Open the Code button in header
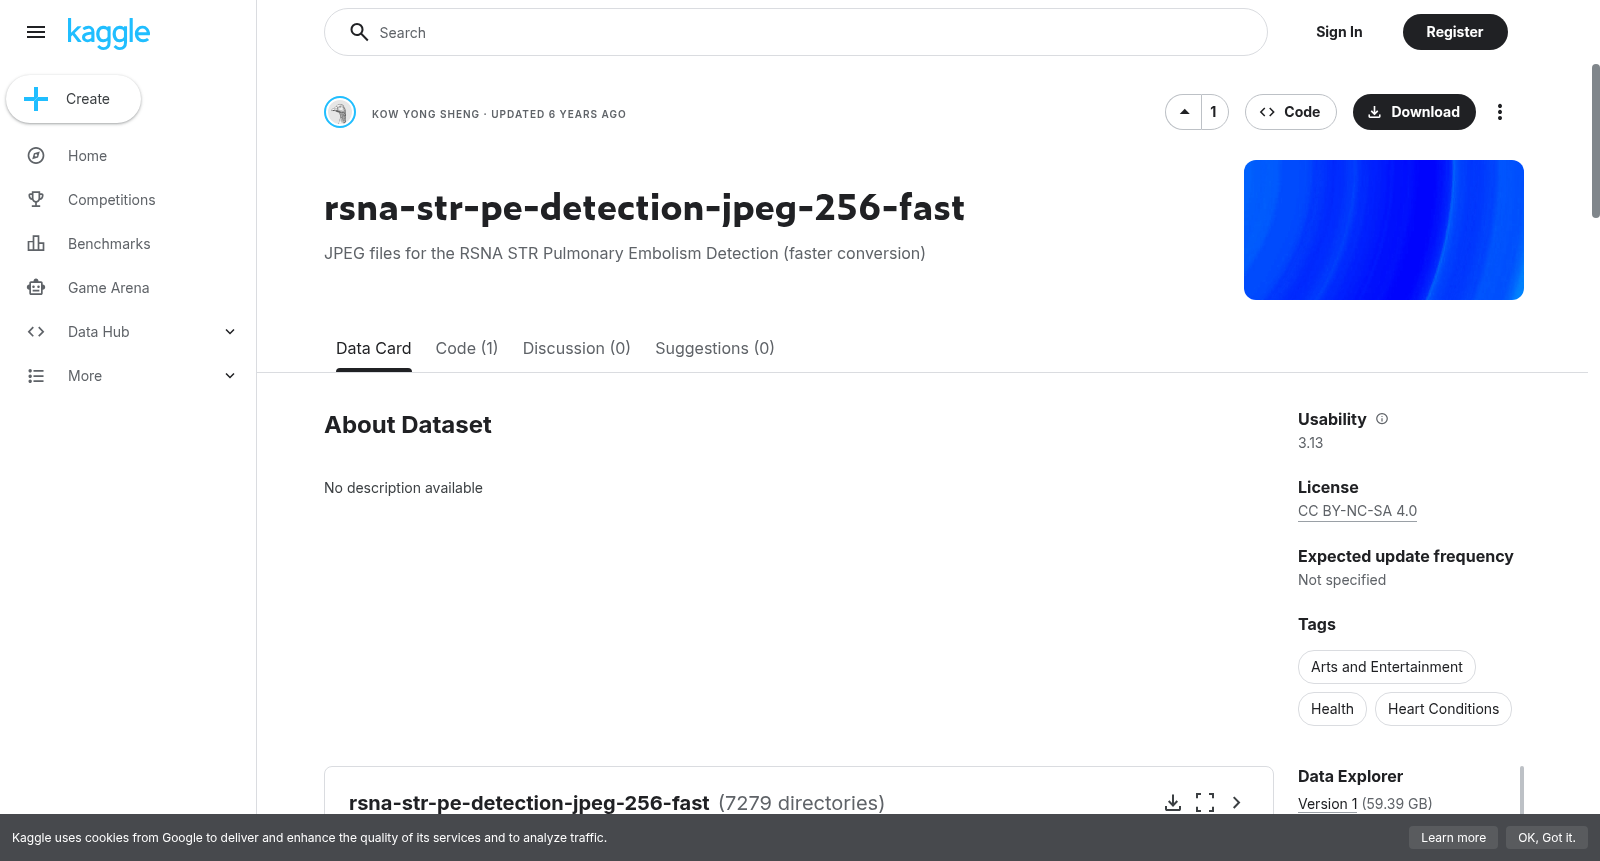Viewport: 1600px width, 861px height. [1291, 112]
